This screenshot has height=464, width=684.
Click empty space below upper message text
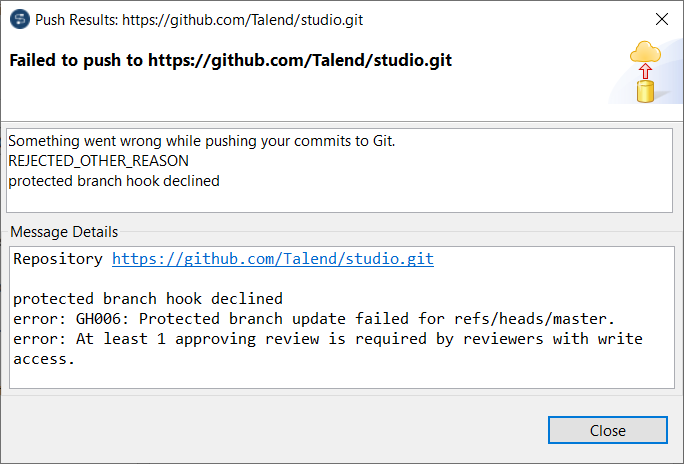pos(338,200)
